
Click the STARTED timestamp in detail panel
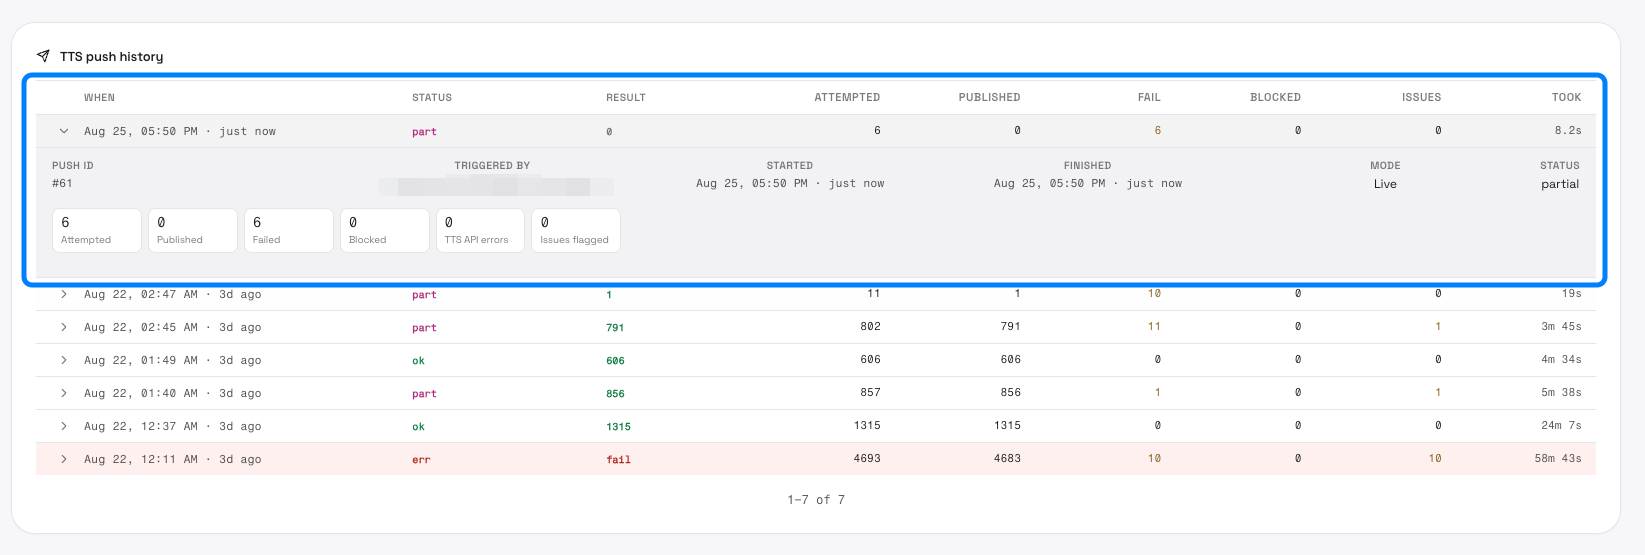(x=790, y=184)
